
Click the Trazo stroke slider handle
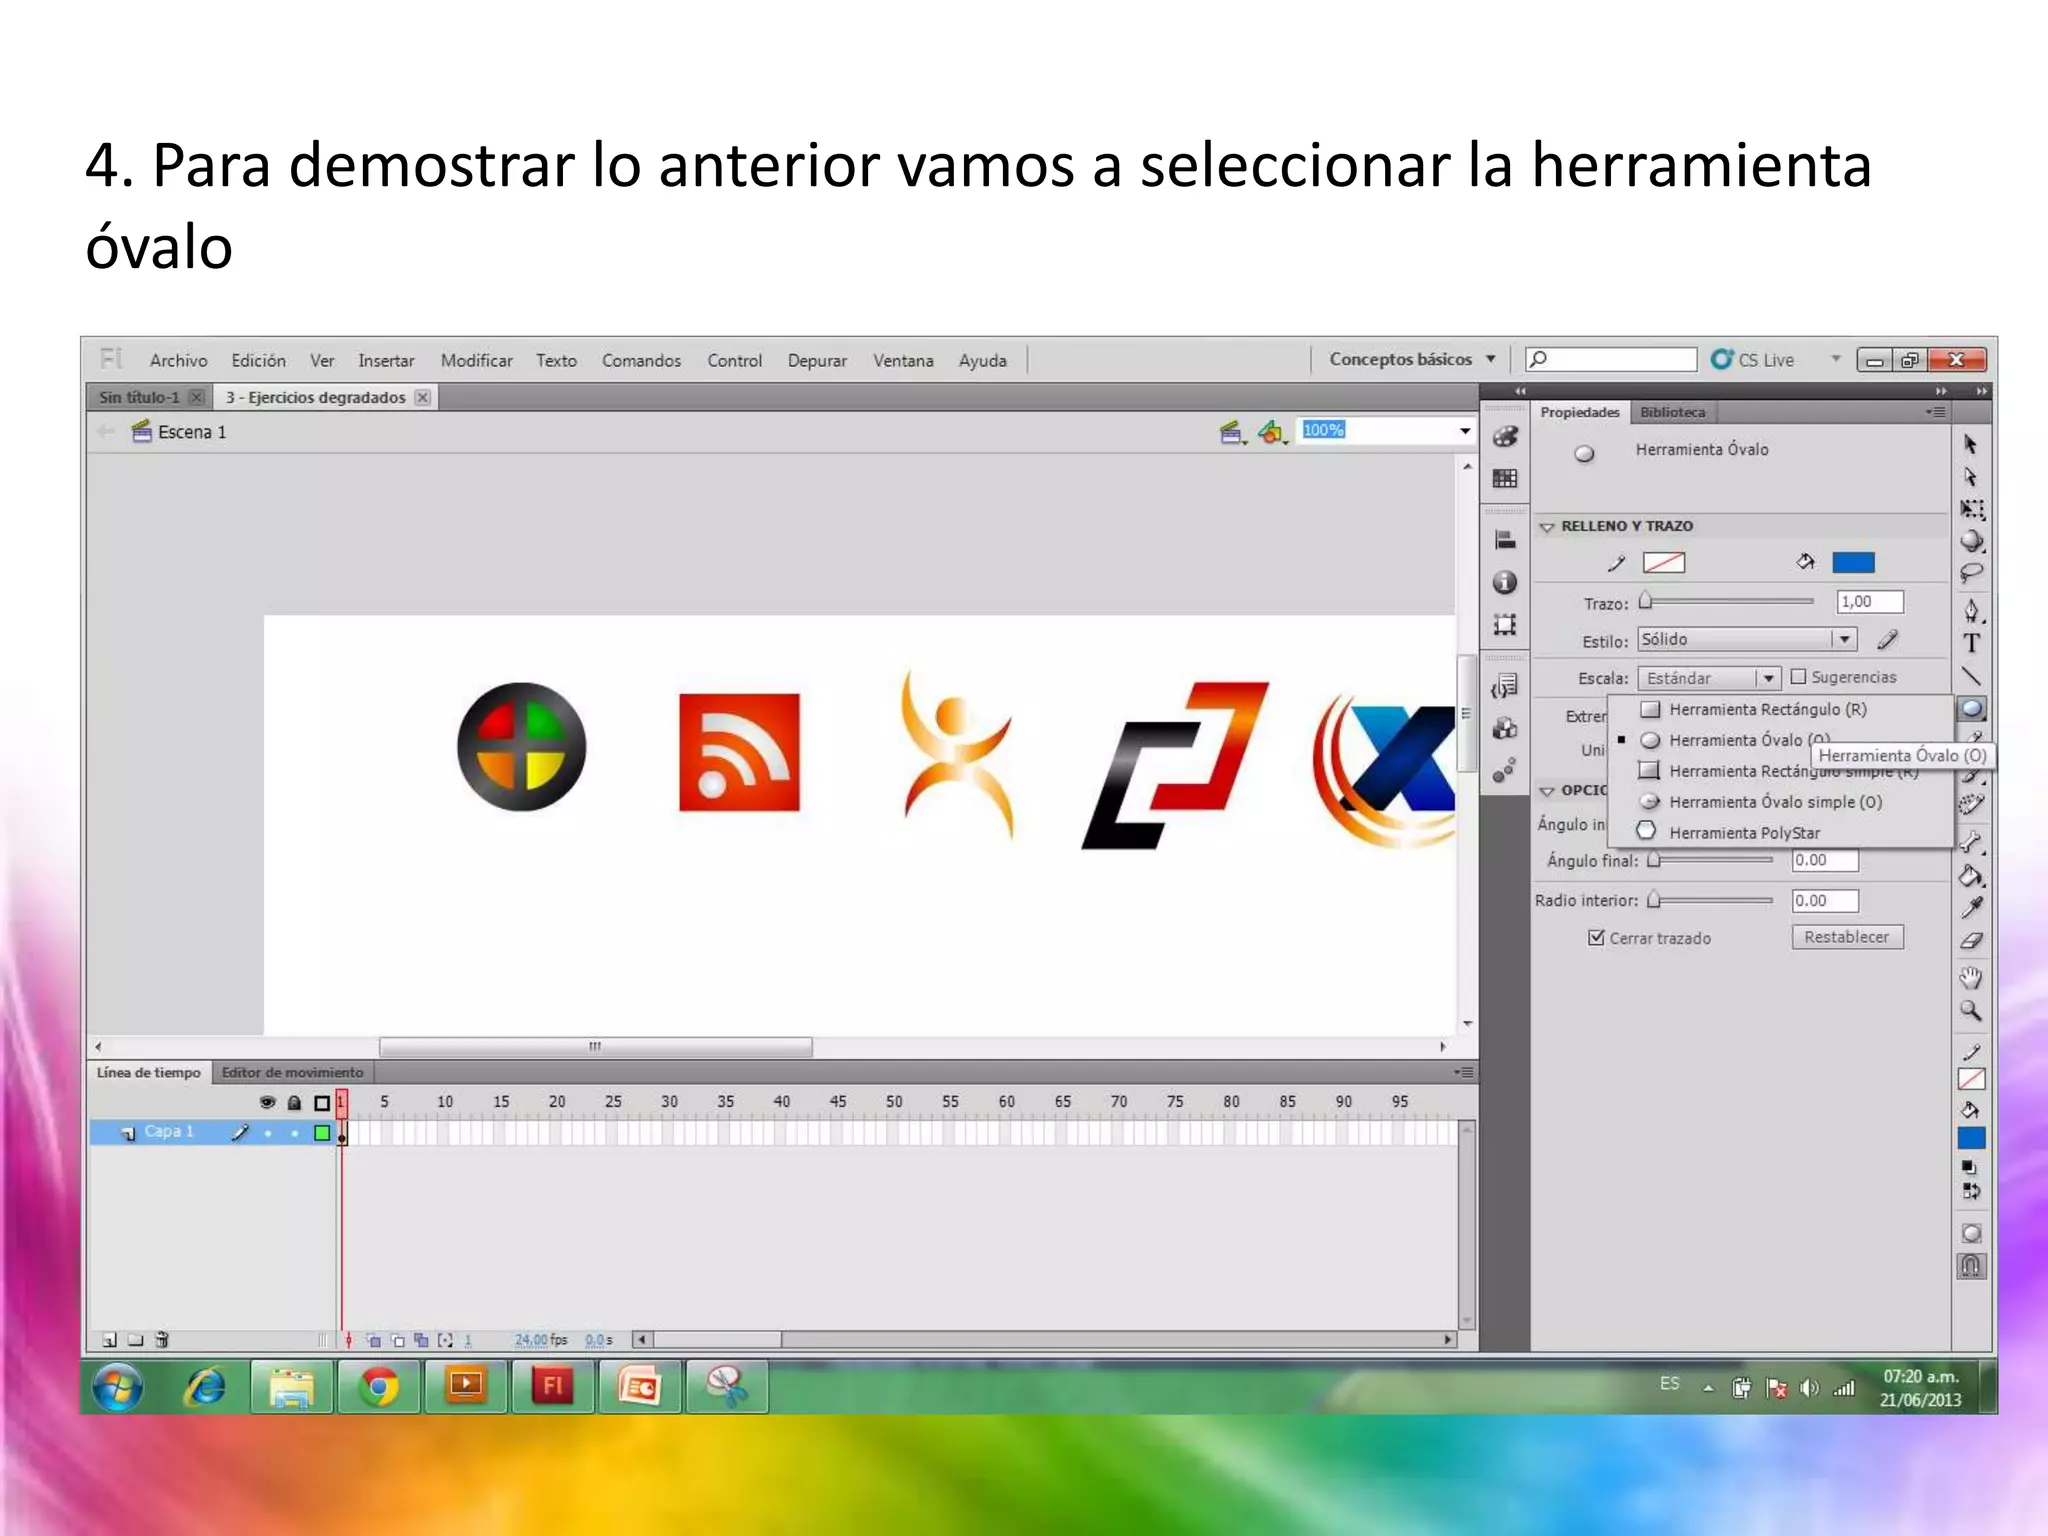(x=1646, y=601)
